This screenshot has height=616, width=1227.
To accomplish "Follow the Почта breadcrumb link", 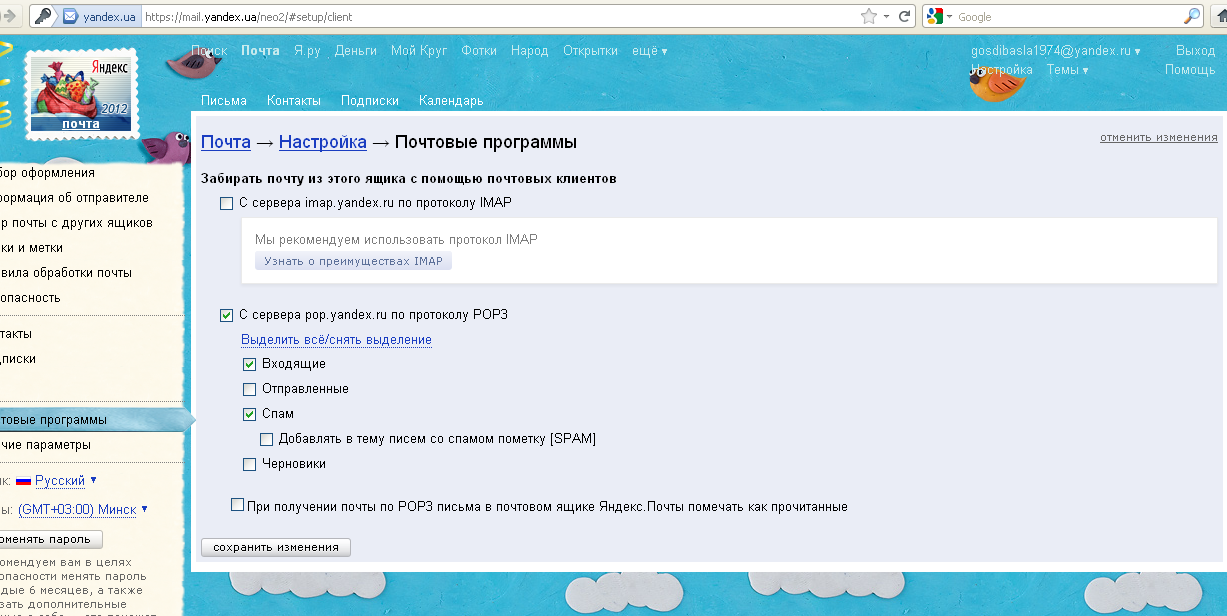I will 226,142.
